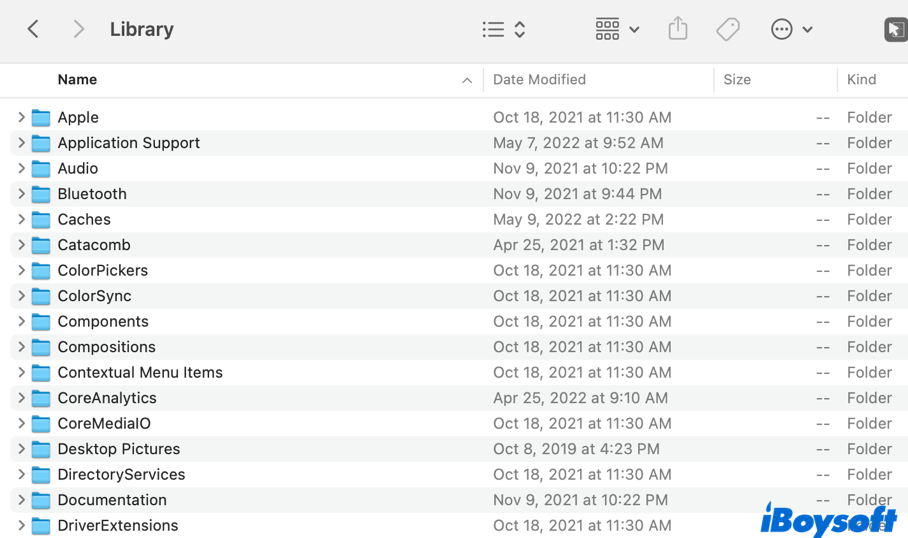Click the back navigation arrow
The image size is (908, 538).
click(33, 29)
